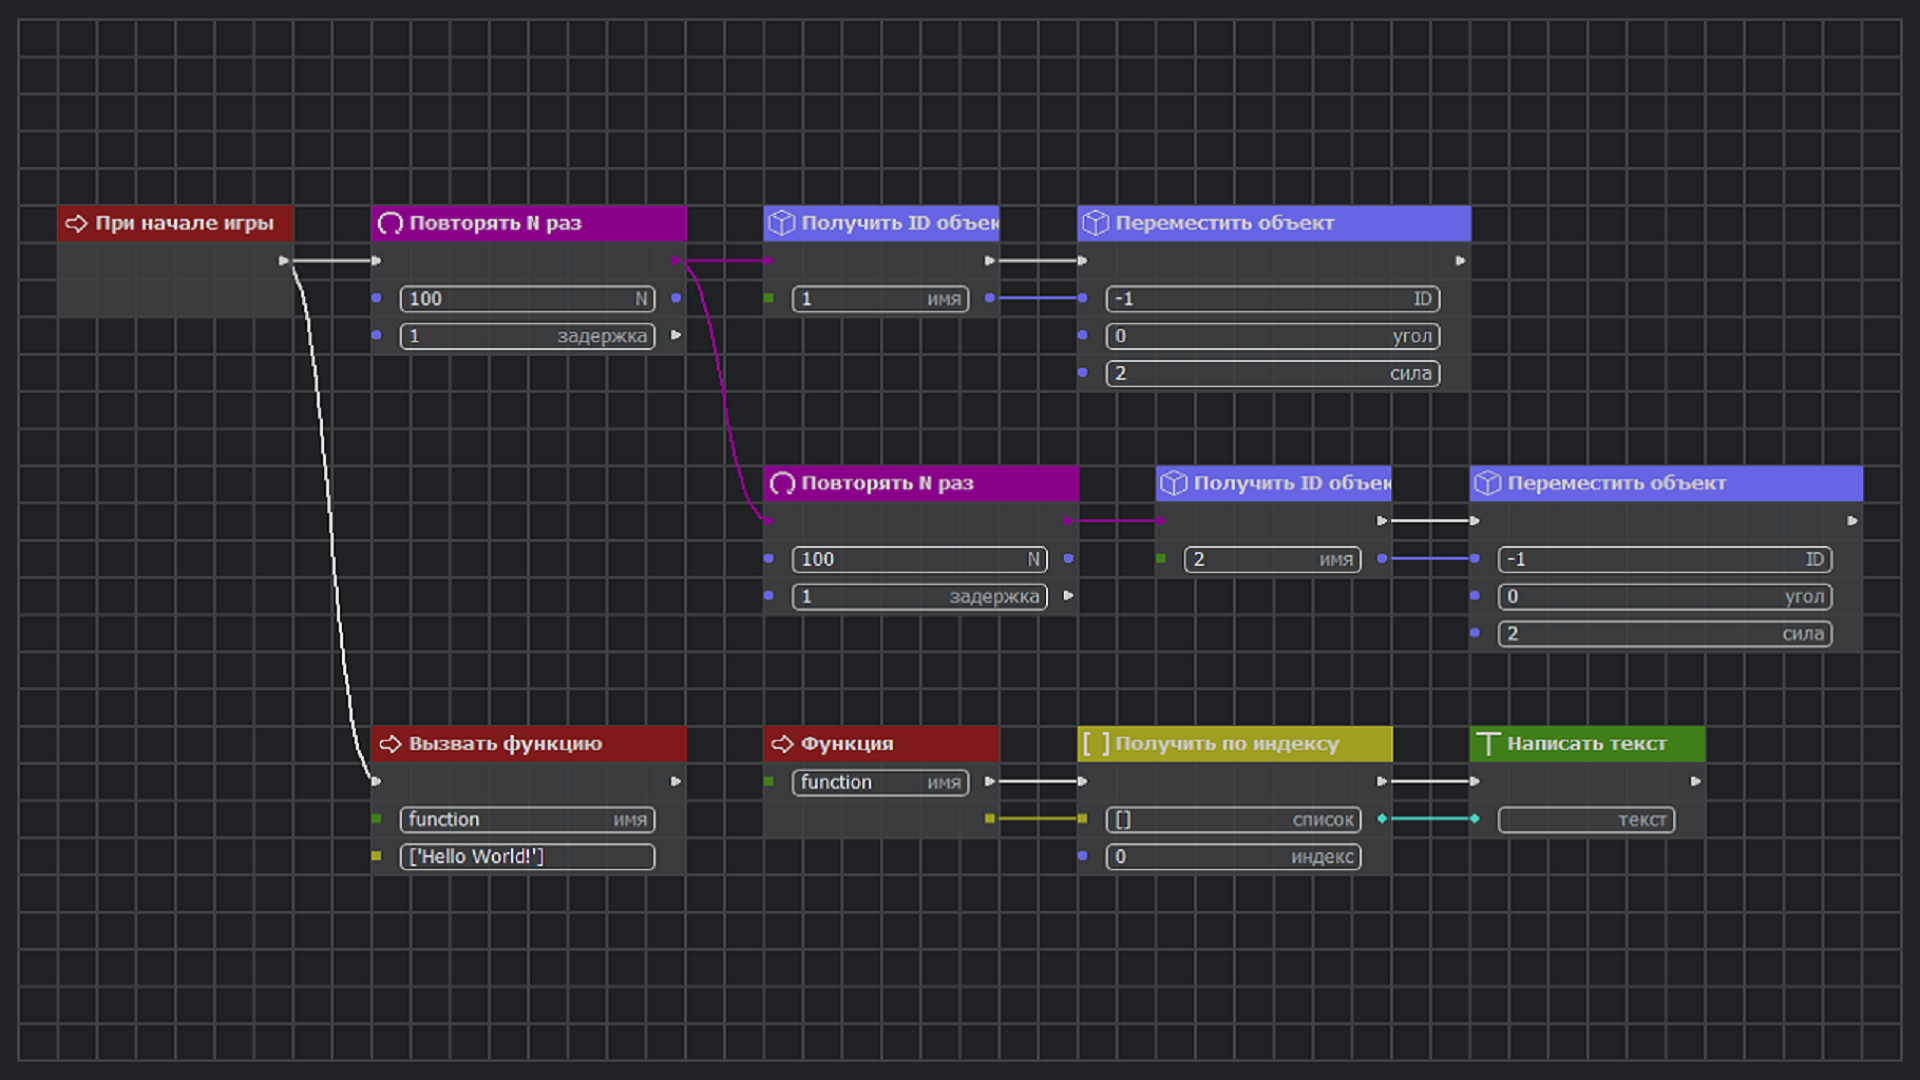
Task: Click the yellow input pin next to ['Hello World!']
Action: (x=376, y=856)
